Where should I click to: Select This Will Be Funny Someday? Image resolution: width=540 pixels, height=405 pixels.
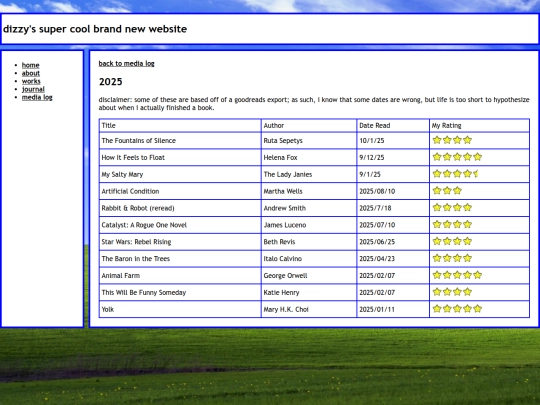click(x=144, y=292)
